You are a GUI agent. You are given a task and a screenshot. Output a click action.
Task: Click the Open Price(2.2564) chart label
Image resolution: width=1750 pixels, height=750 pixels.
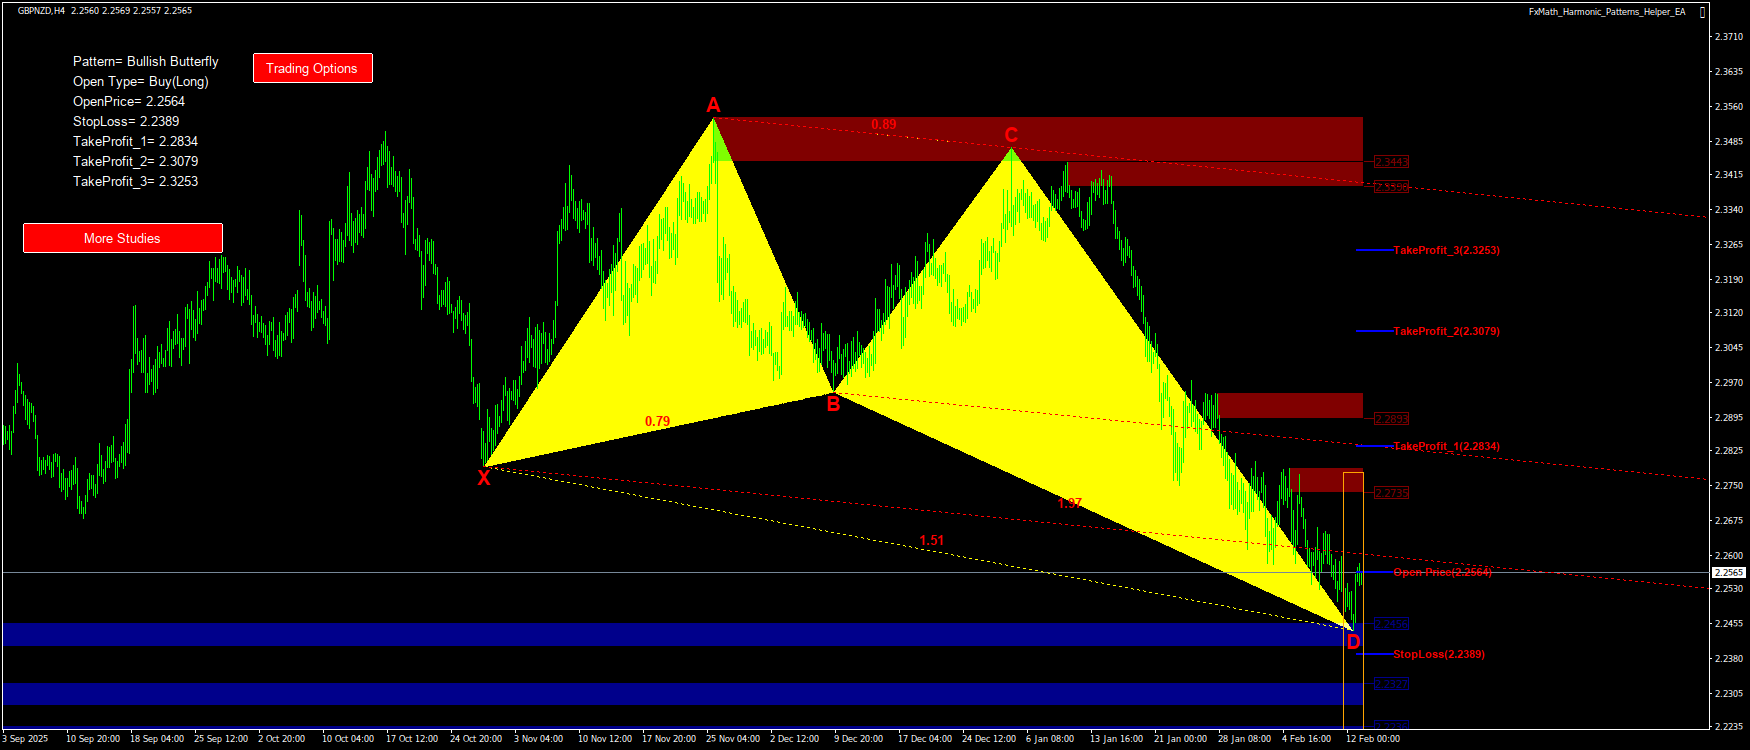[1442, 572]
